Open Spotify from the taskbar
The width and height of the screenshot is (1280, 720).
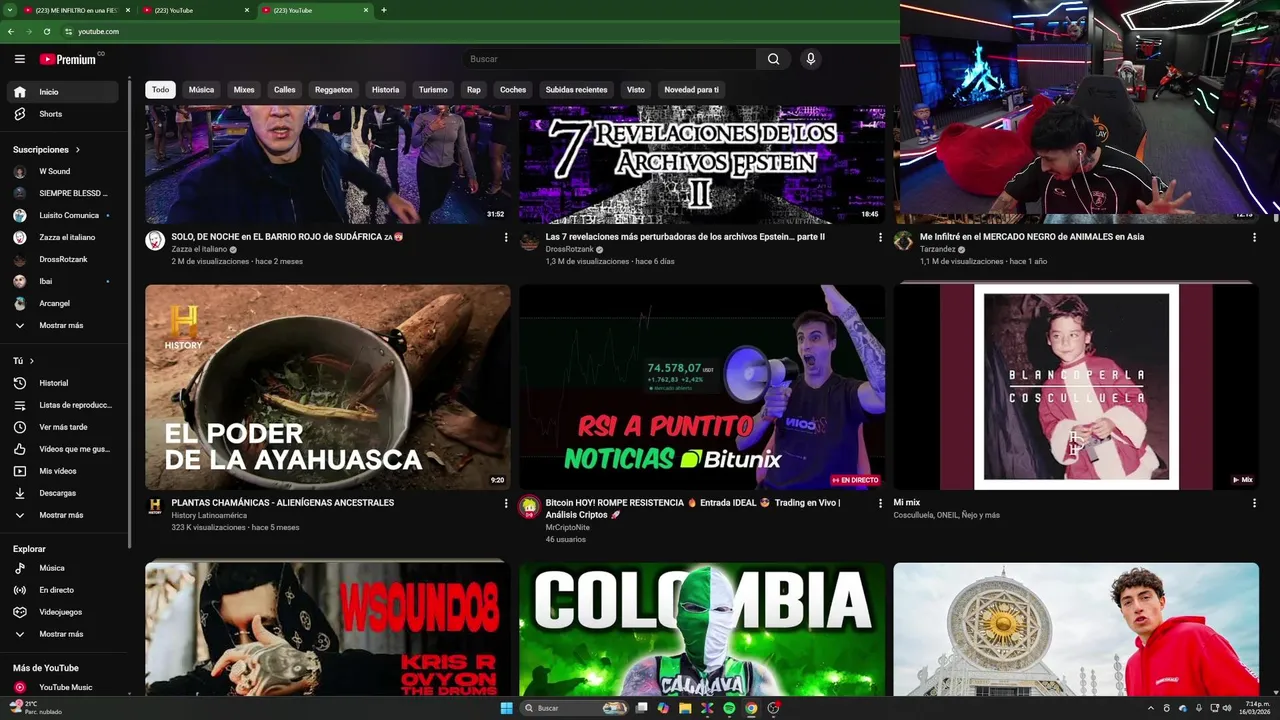coord(729,708)
